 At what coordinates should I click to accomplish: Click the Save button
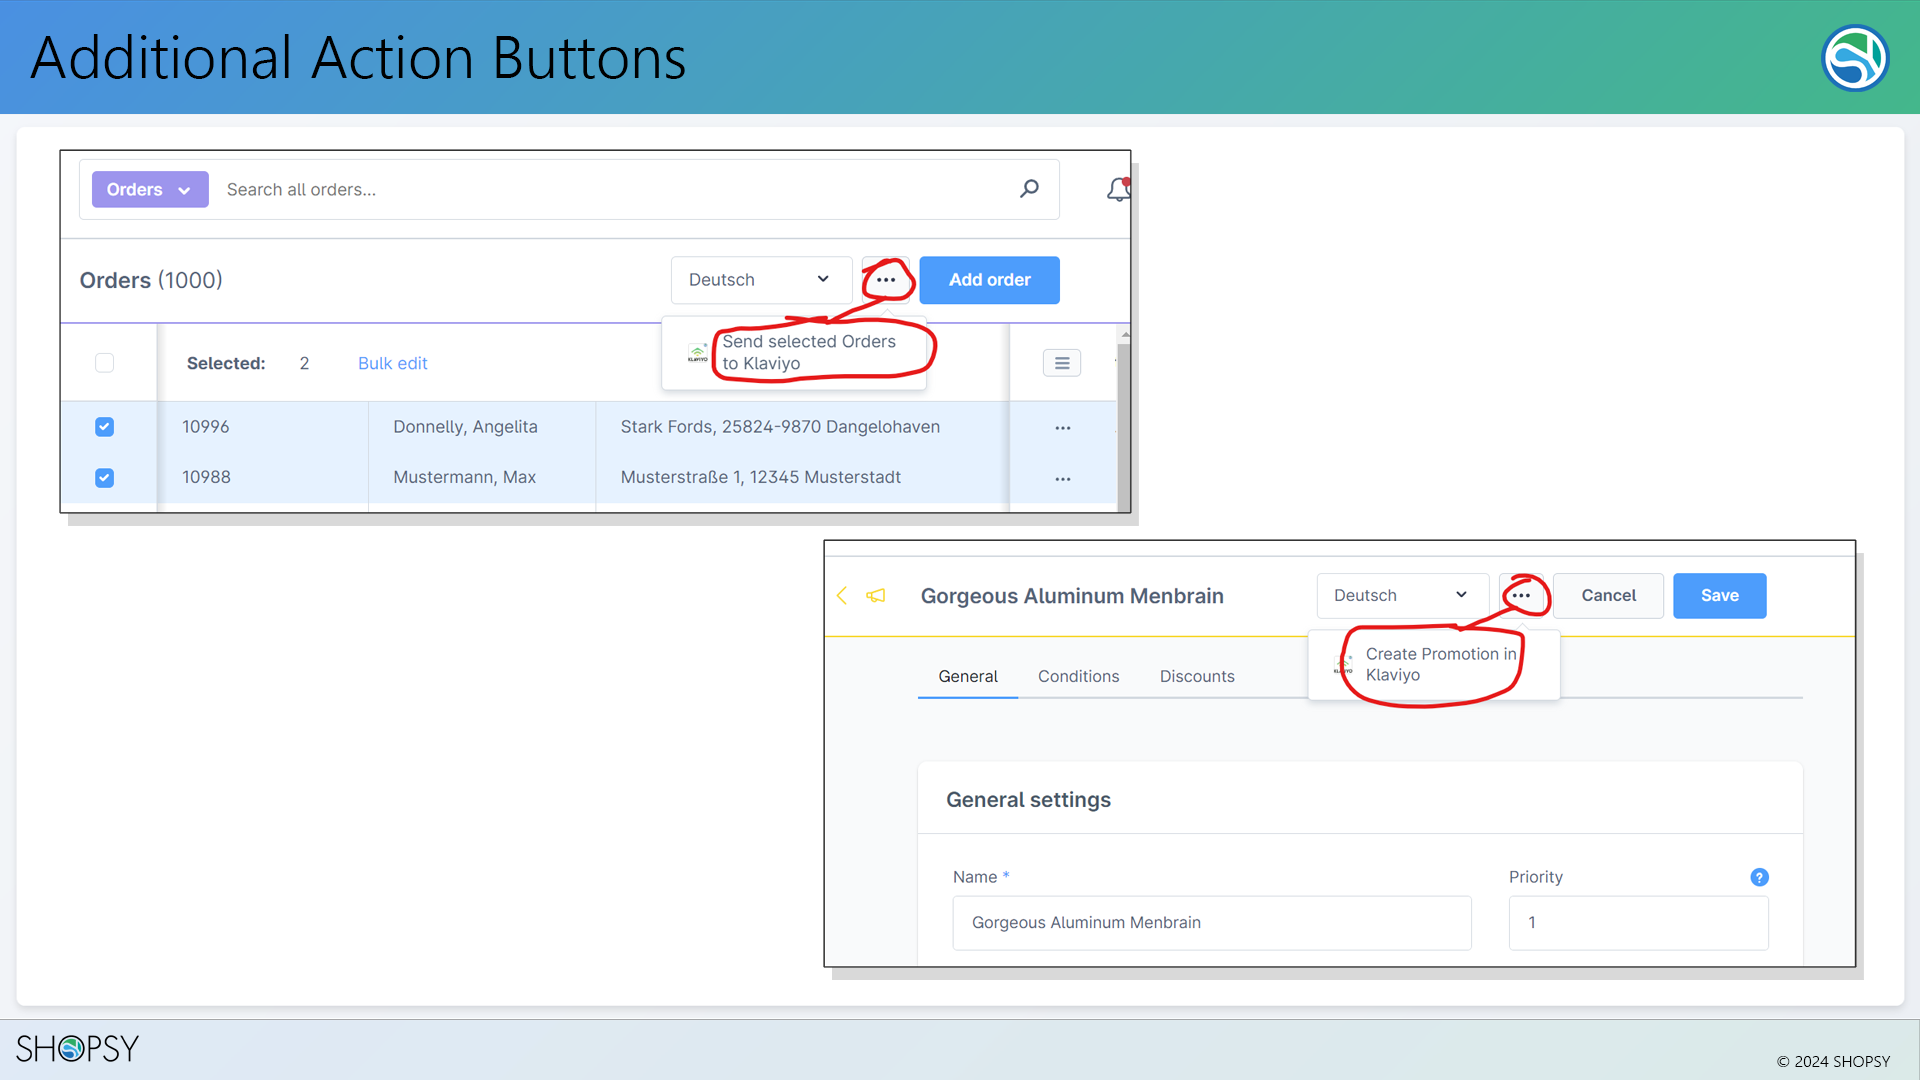coord(1719,596)
